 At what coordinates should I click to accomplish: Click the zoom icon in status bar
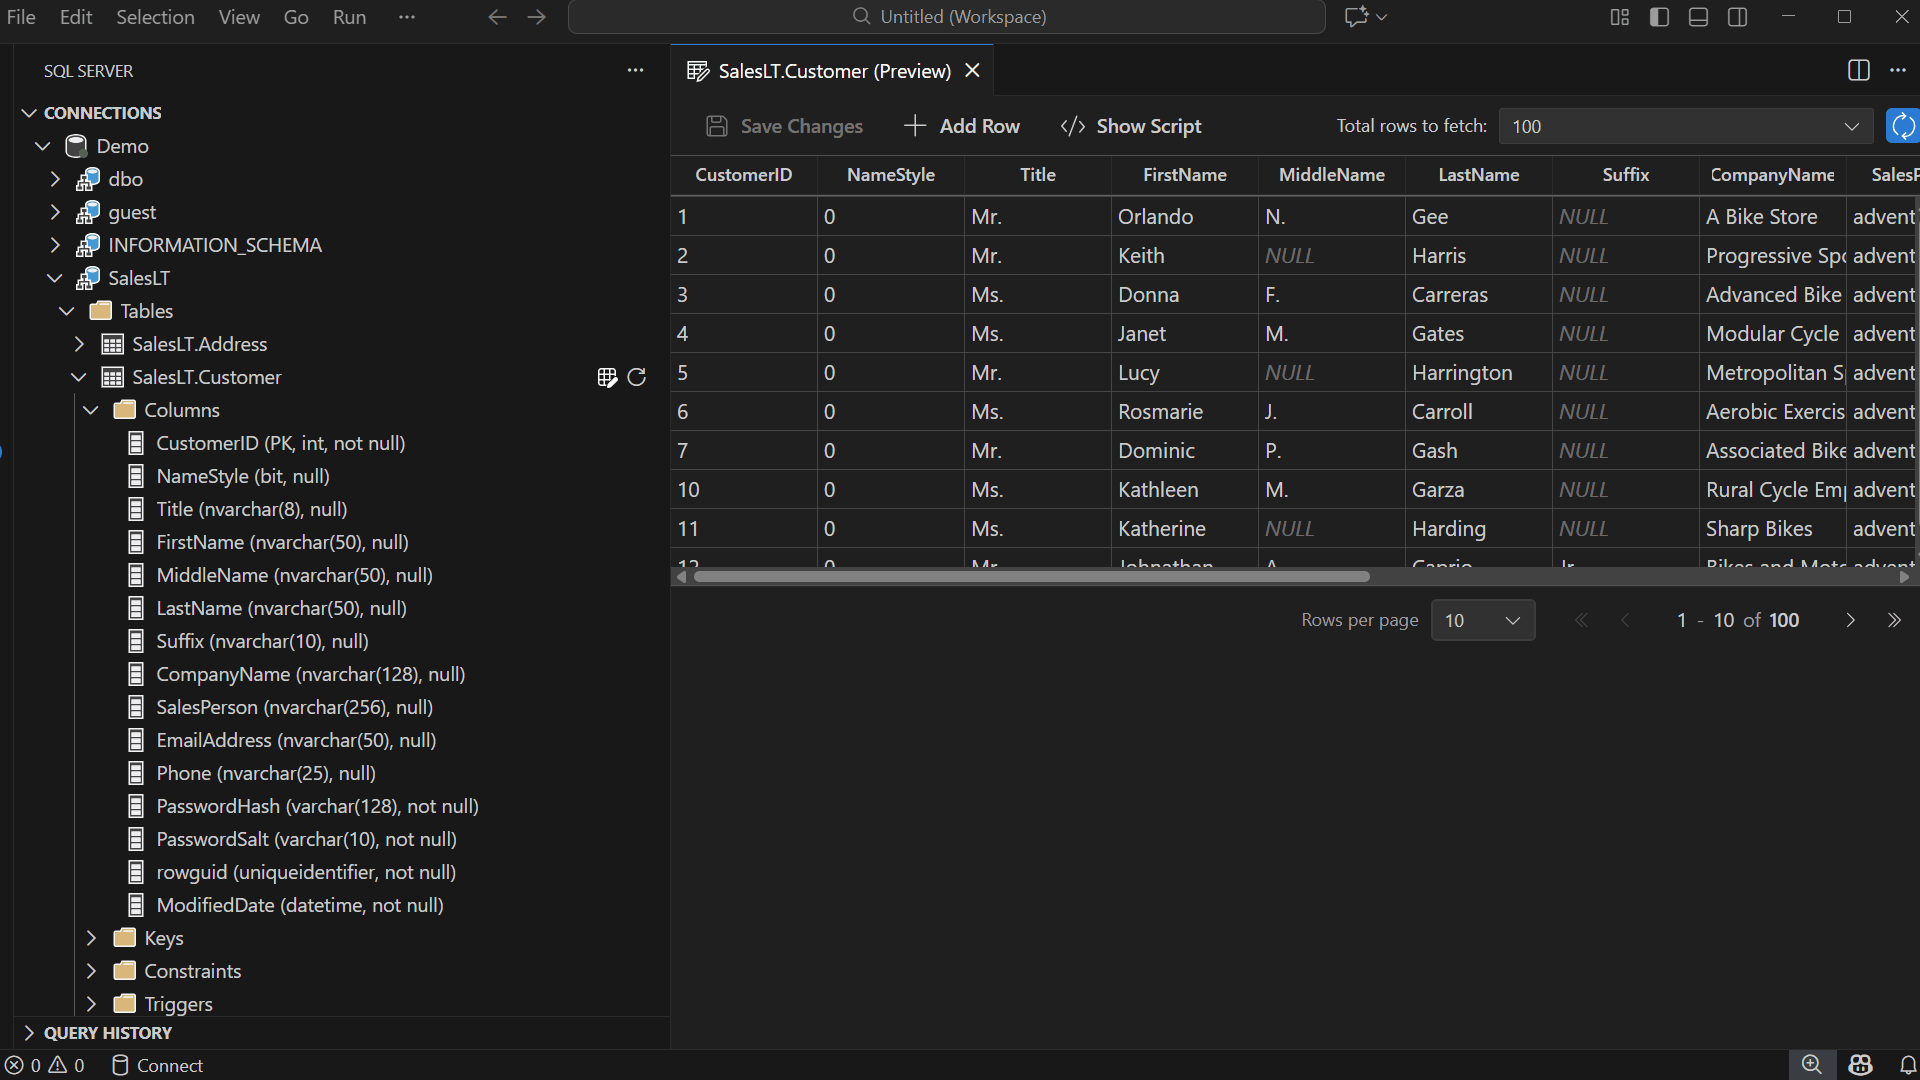(1811, 1065)
